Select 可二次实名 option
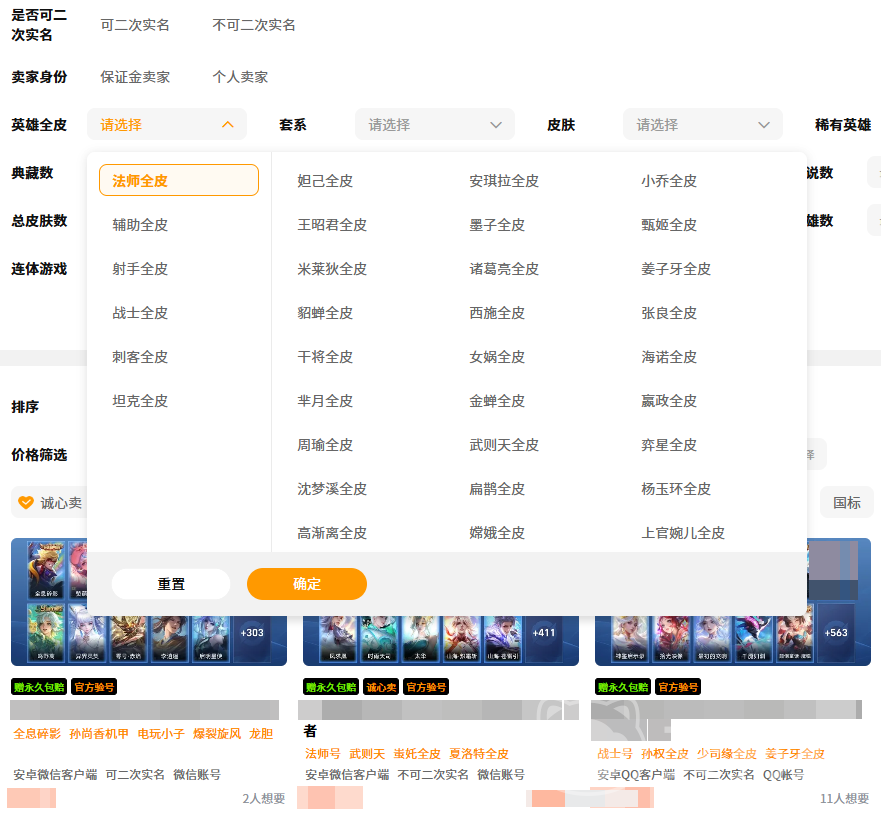 135,25
